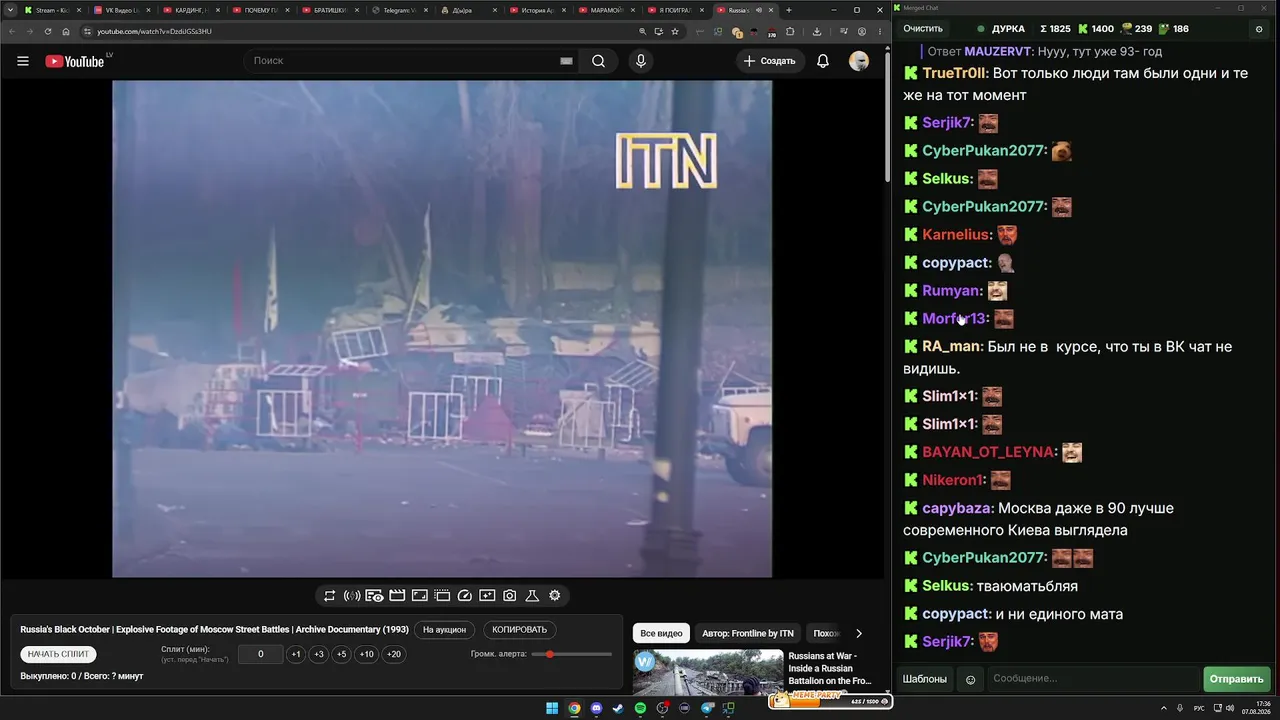Start voice search with microphone icon

[641, 61]
